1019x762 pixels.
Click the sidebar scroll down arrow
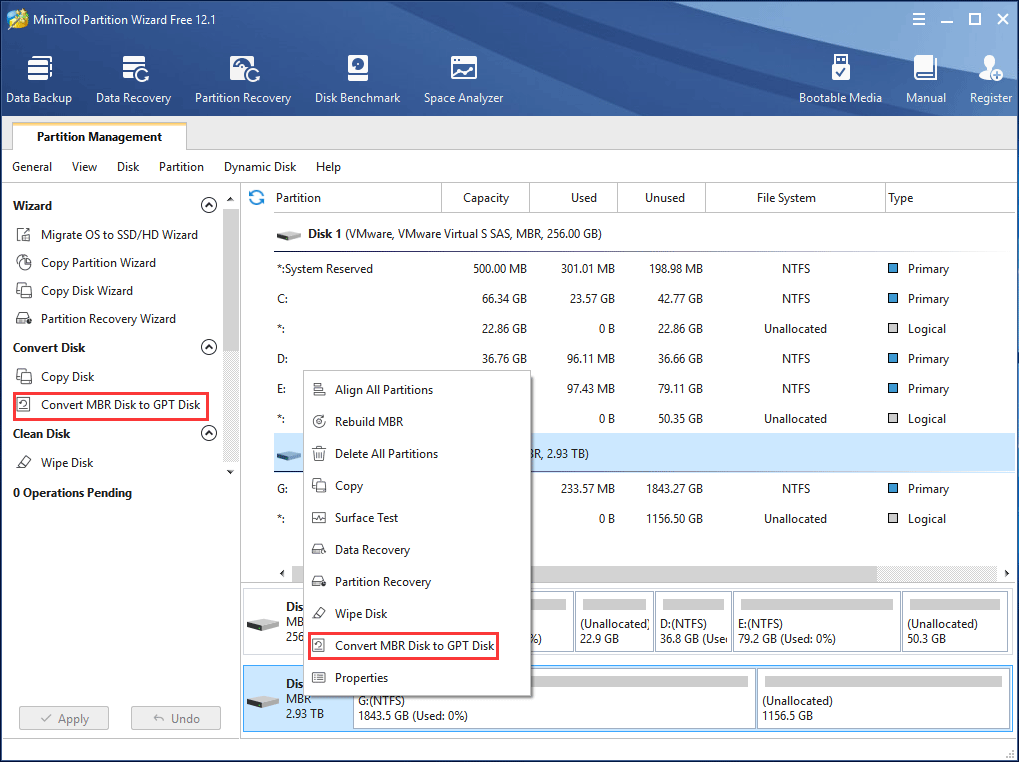(230, 472)
